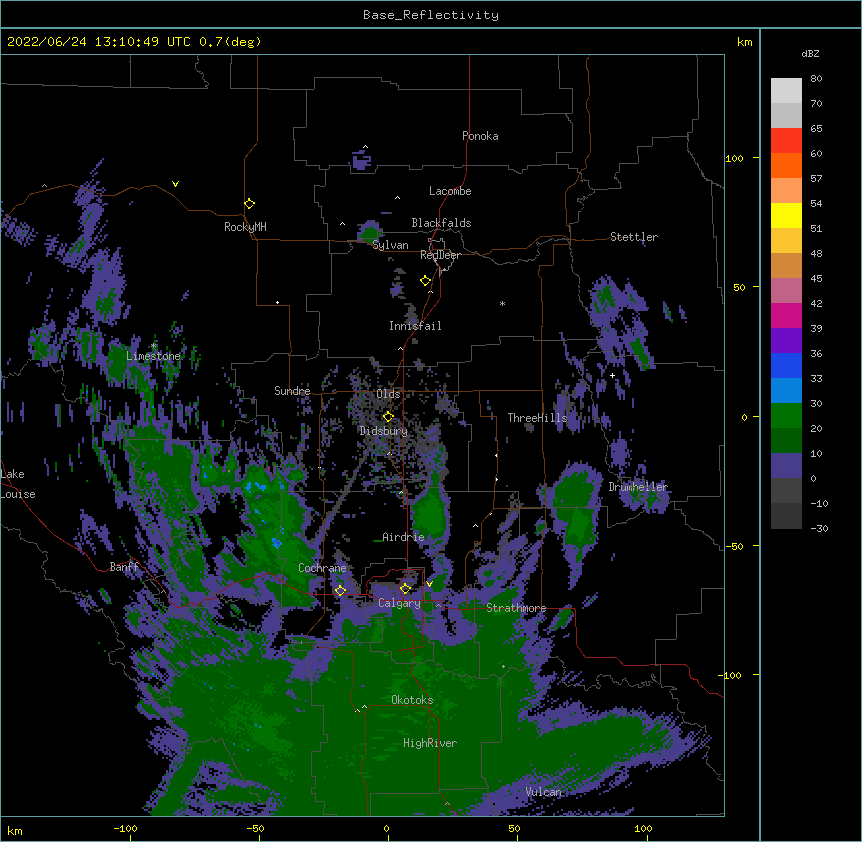This screenshot has width=862, height=842.
Task: Select the Airdrie label
Action: (403, 537)
